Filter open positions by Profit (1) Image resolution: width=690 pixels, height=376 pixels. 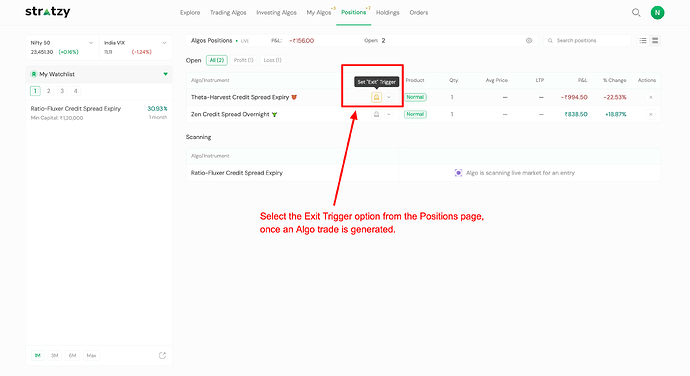(x=244, y=60)
